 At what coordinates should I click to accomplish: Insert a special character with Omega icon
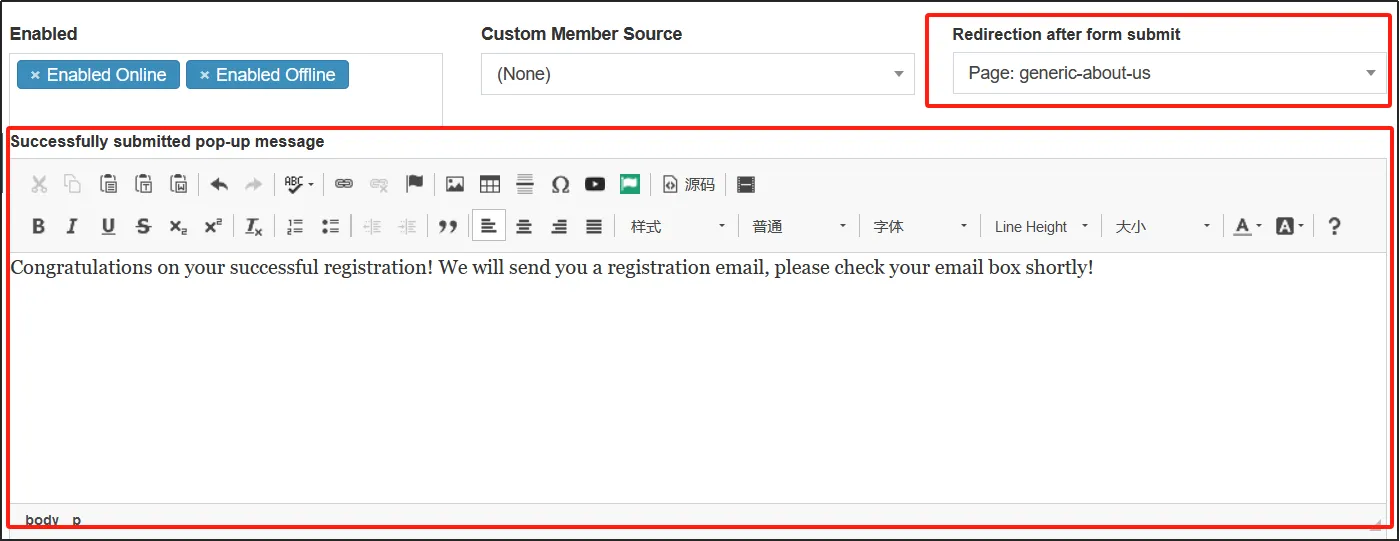coord(560,184)
